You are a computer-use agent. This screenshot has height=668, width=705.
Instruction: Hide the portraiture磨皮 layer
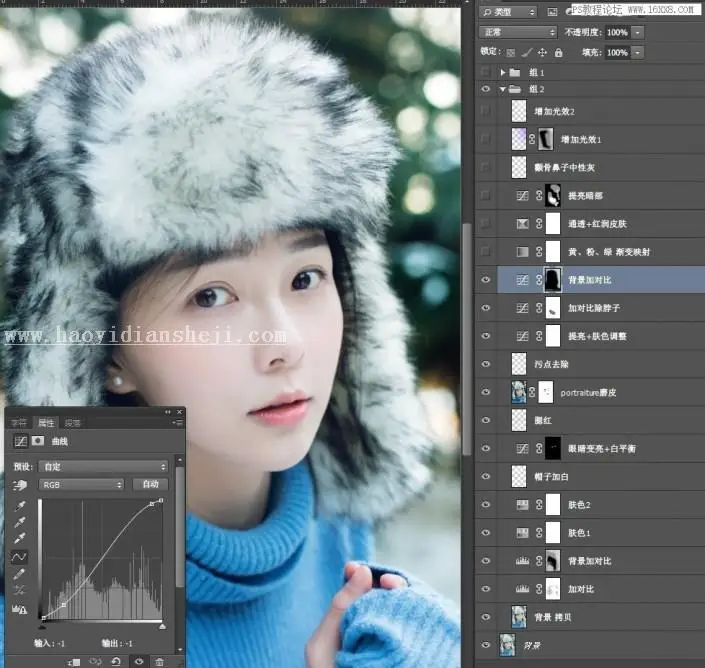pyautogui.click(x=486, y=392)
